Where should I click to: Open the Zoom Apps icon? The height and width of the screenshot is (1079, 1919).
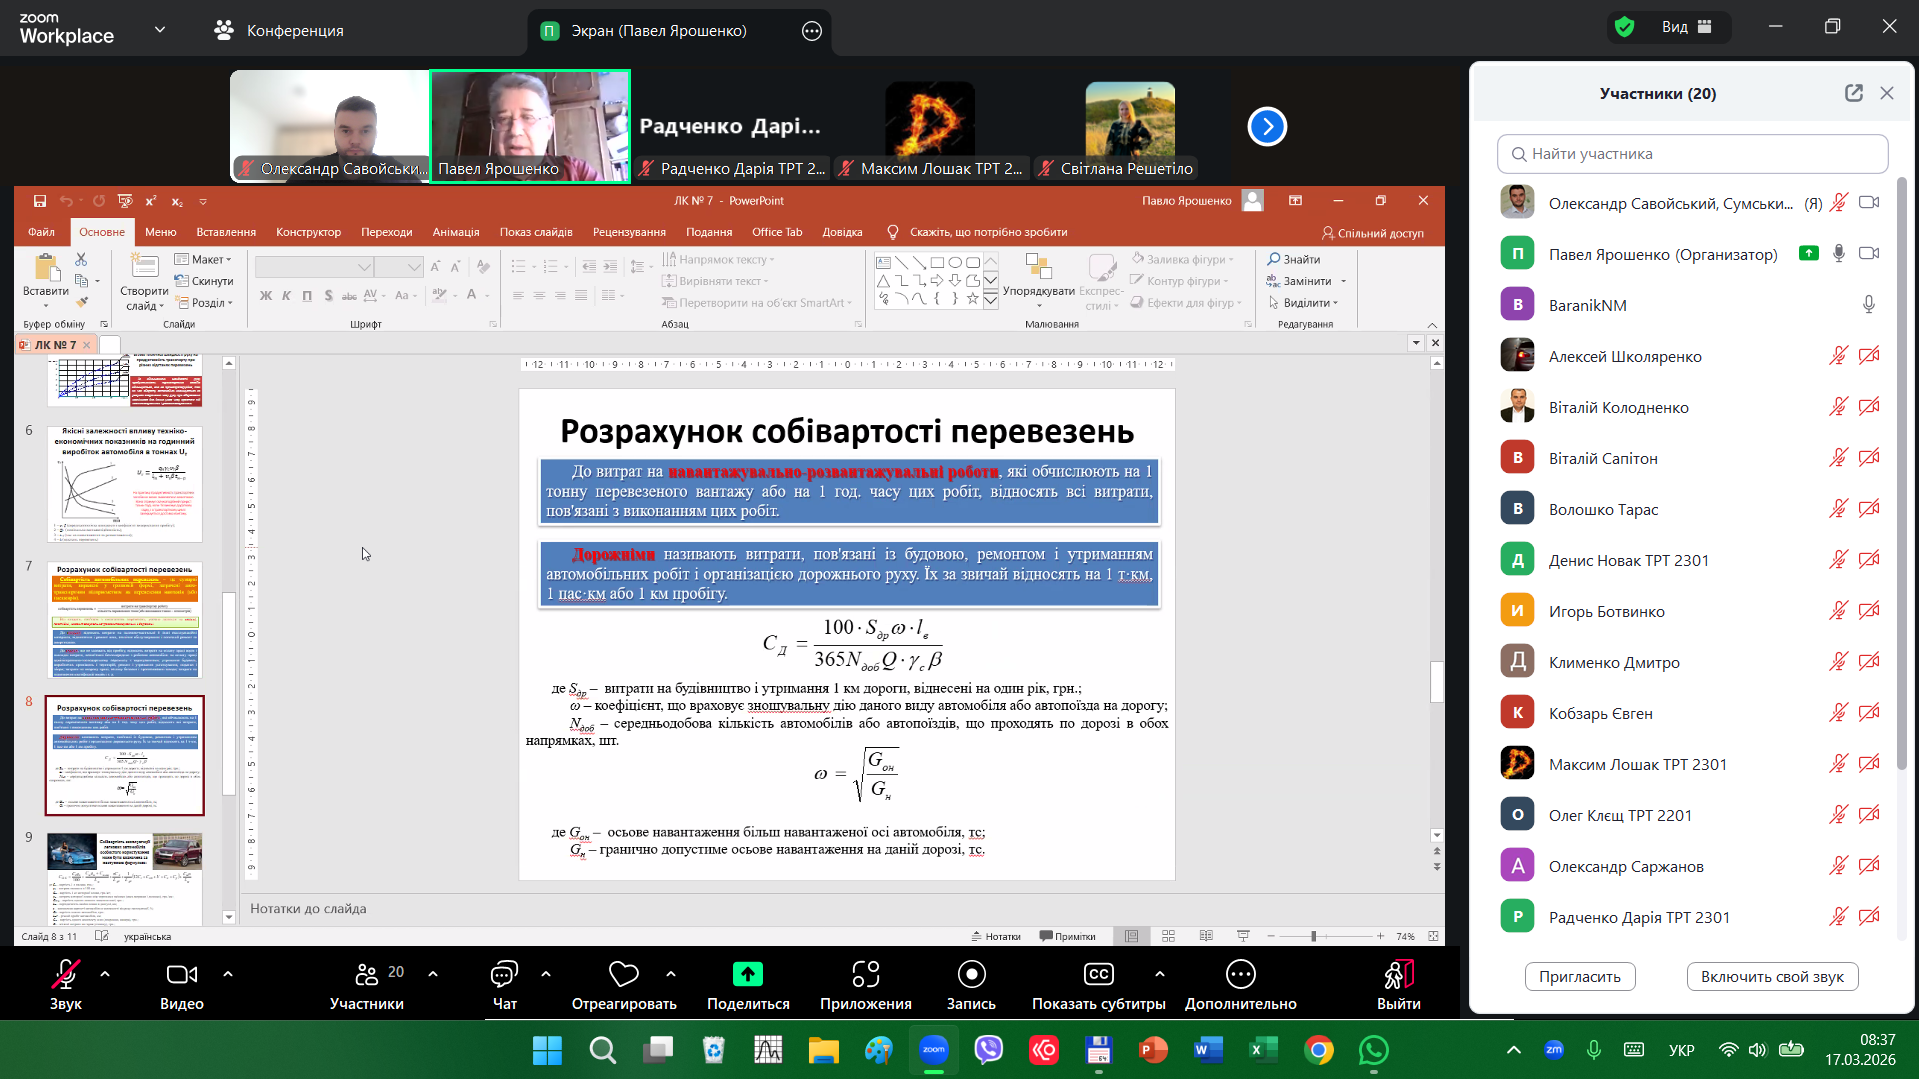865,974
